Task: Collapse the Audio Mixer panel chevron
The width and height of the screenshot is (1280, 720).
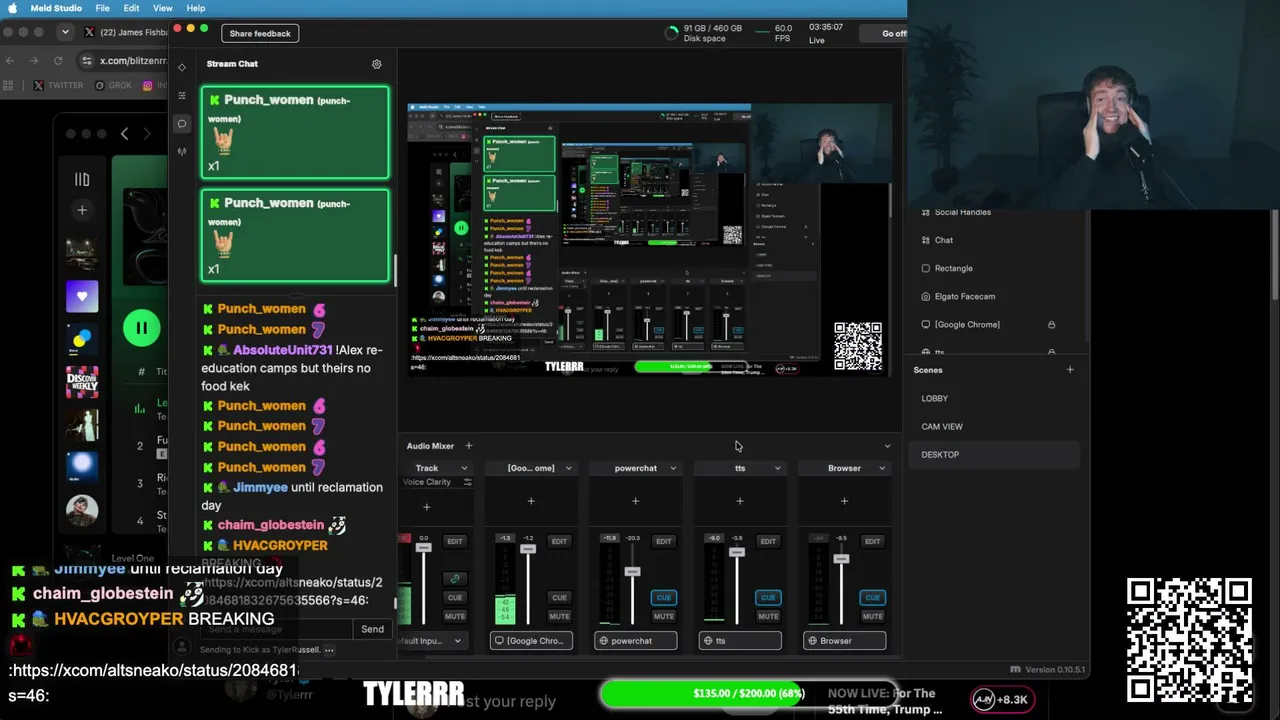Action: [887, 446]
